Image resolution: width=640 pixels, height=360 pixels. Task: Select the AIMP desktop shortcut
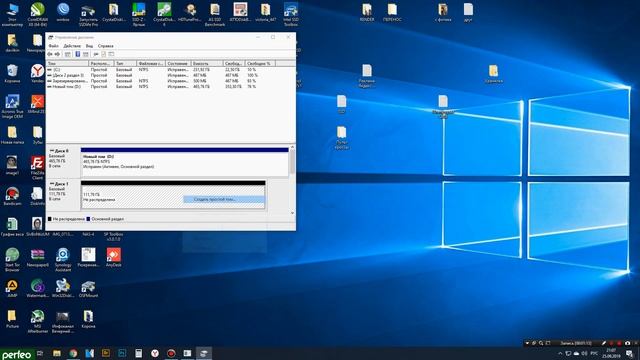pos(12,288)
